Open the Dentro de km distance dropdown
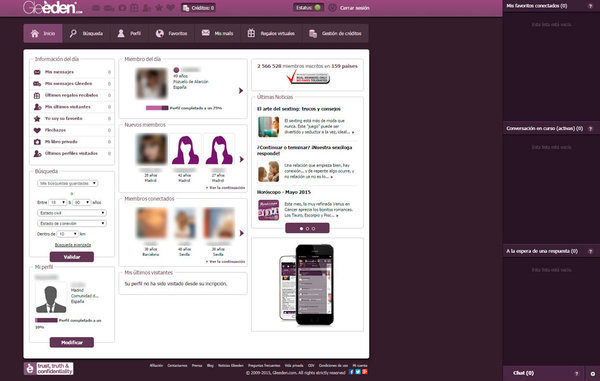Viewport: 600px width, 381px height. [68, 234]
